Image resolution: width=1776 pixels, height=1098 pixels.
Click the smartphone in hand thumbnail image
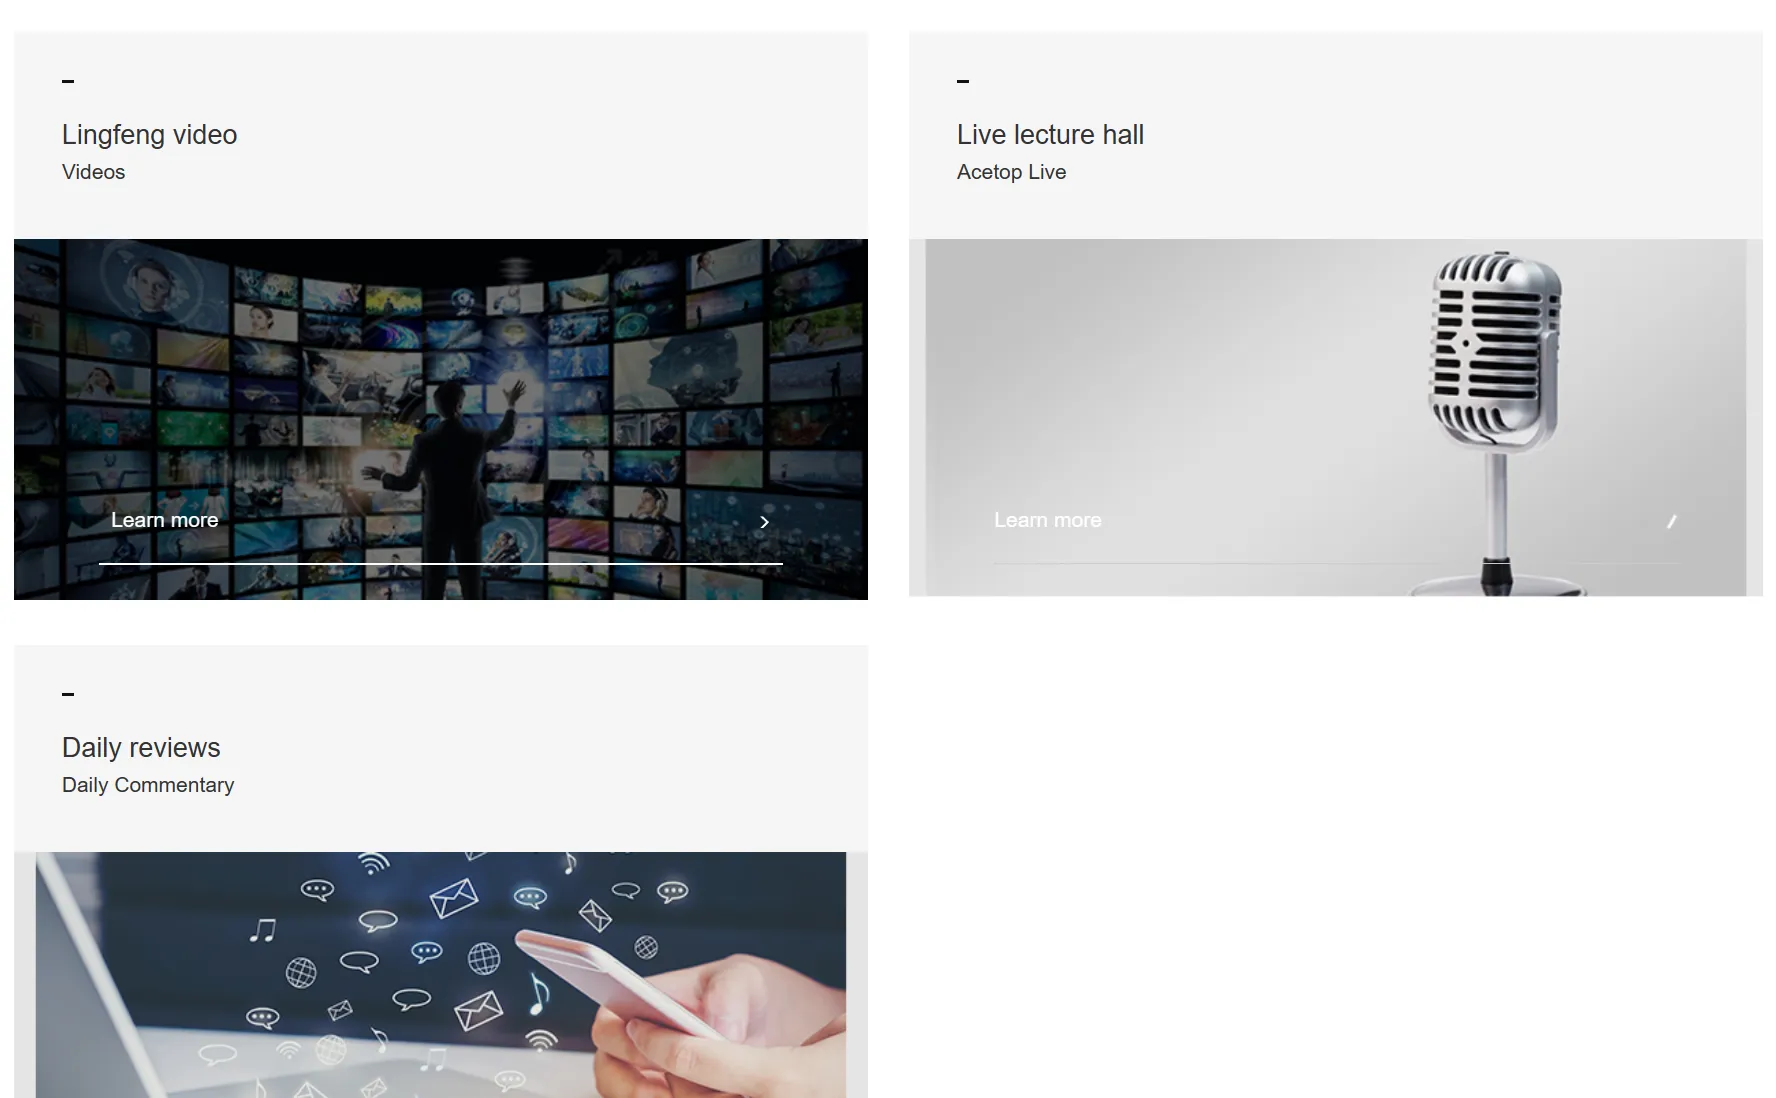click(x=441, y=975)
